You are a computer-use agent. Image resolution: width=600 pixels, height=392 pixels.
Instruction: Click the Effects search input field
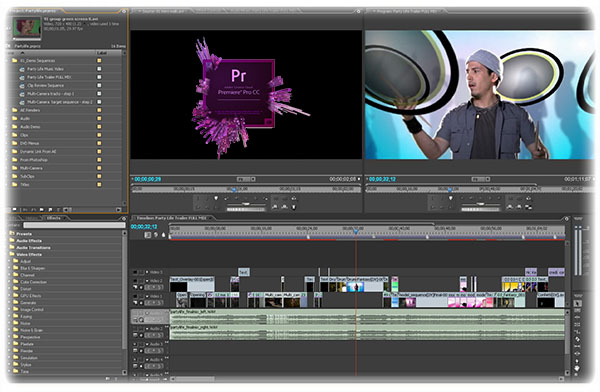tap(74, 225)
